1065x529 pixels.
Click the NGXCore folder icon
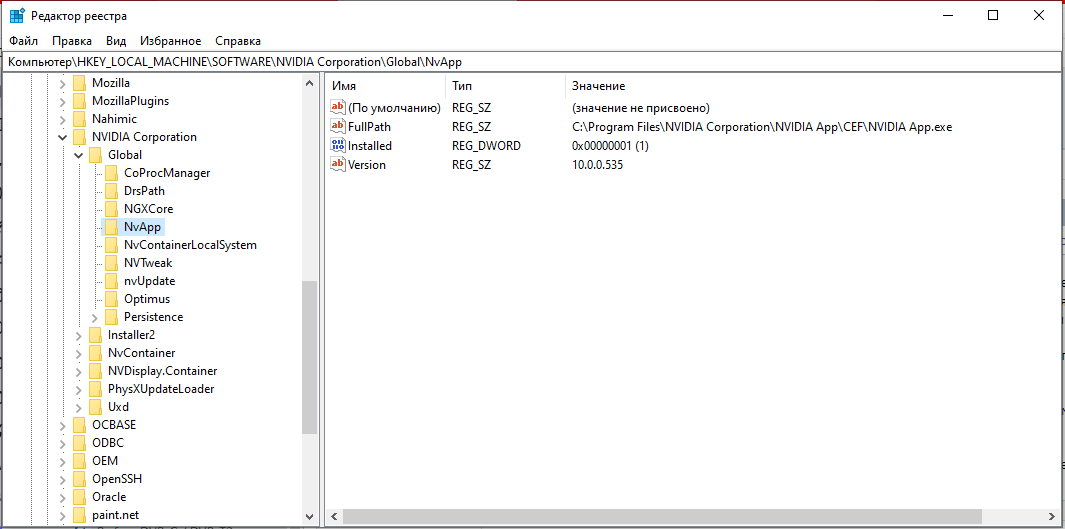point(112,209)
